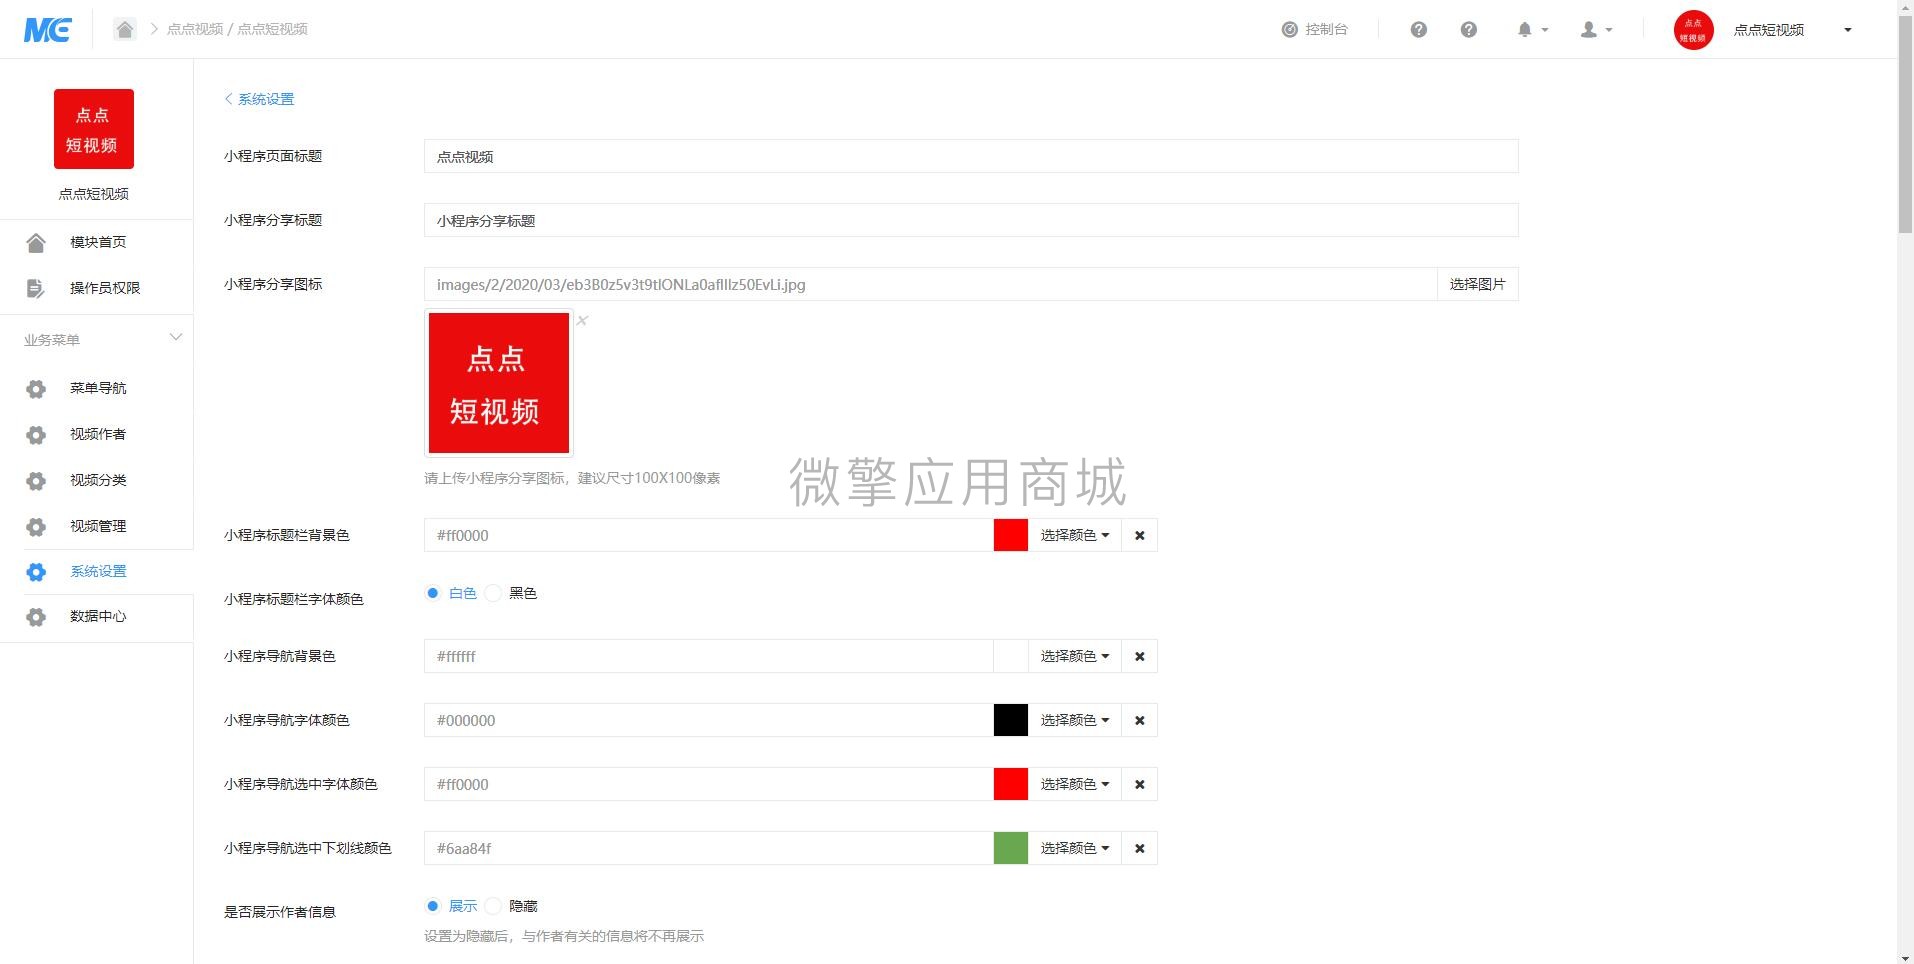1914x964 pixels.
Task: Click the gear icon beside 菜单导航
Action: click(36, 389)
